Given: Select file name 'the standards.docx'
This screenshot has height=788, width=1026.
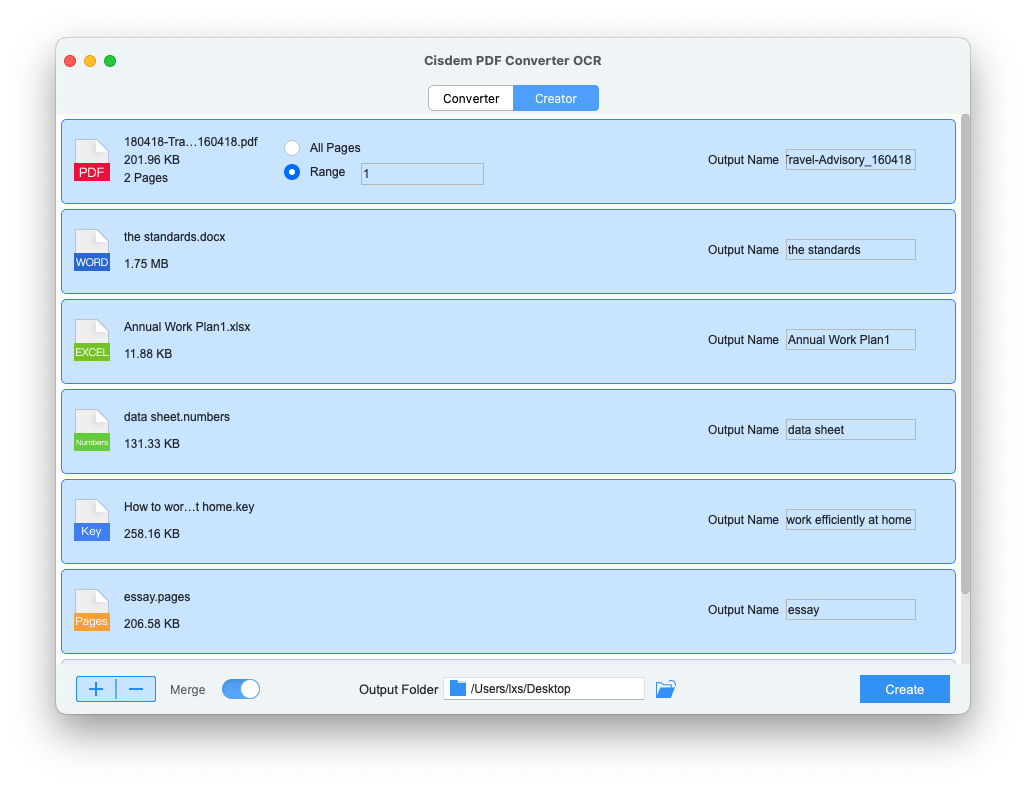Looking at the screenshot, I should tap(174, 237).
